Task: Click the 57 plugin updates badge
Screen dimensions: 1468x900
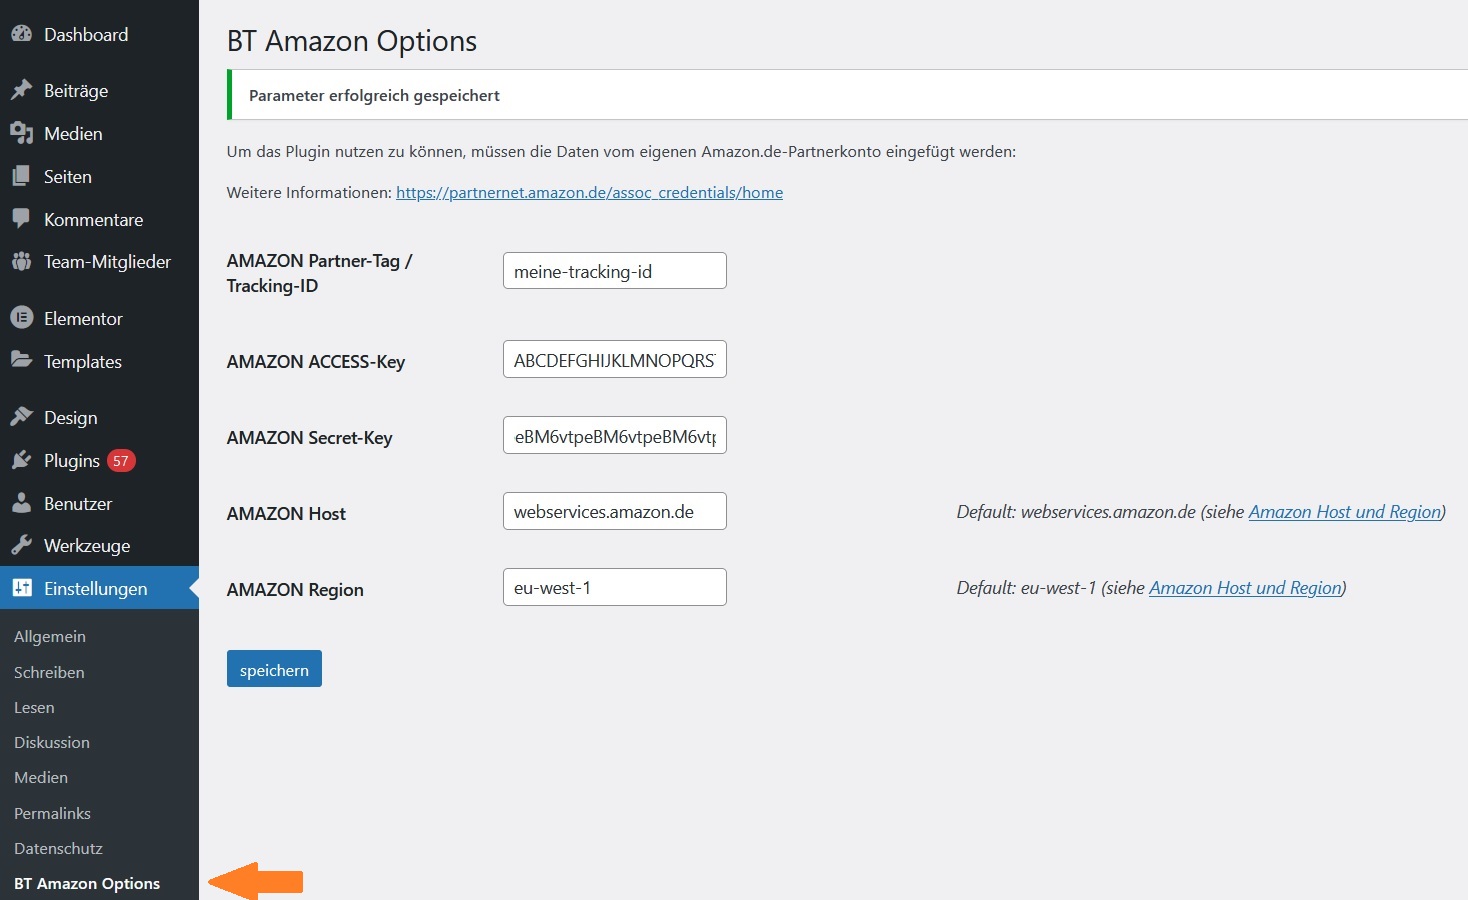Action: click(x=121, y=461)
